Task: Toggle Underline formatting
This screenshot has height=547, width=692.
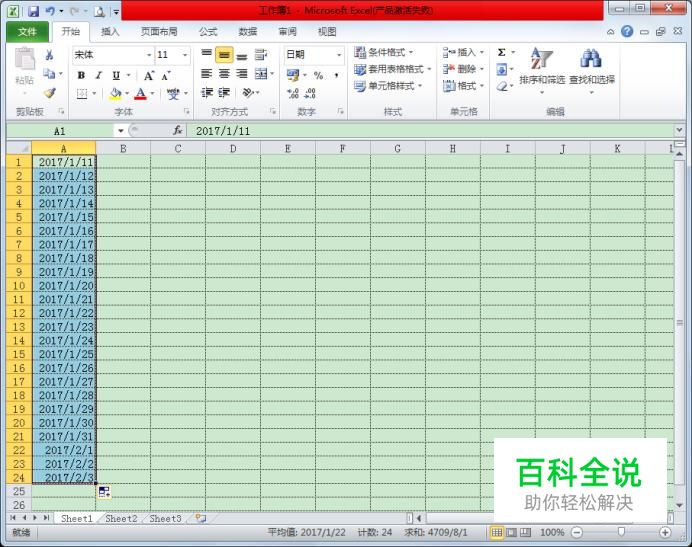Action: point(116,75)
